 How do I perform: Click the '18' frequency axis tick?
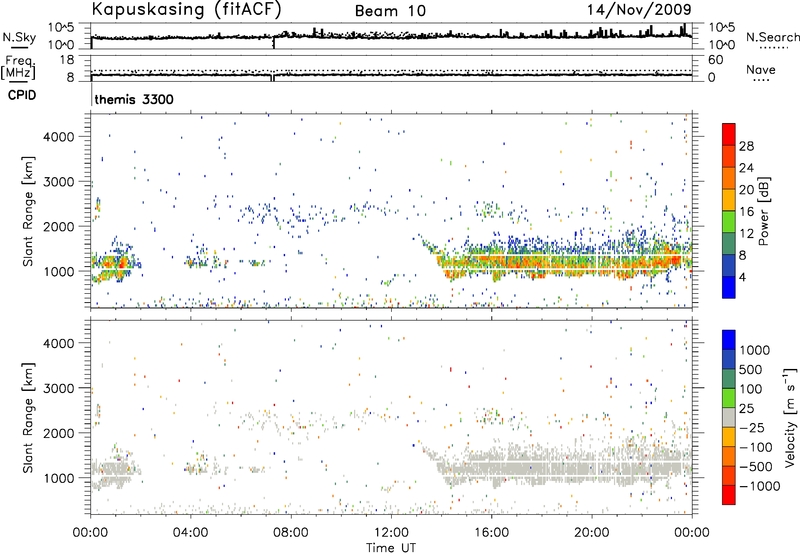coord(67,60)
